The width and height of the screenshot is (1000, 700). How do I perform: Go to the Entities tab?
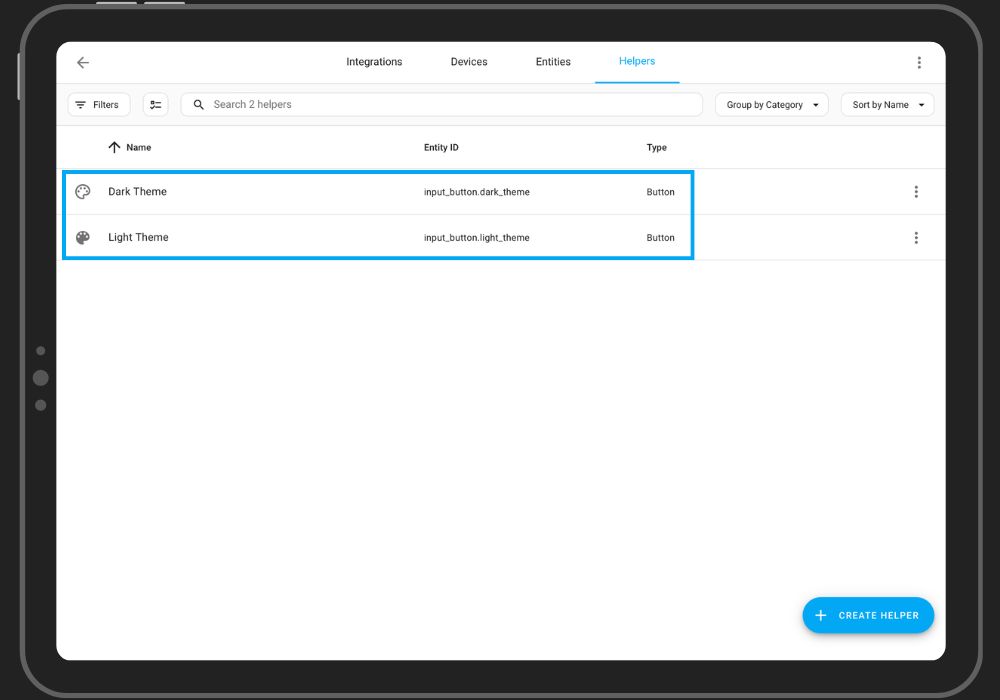tap(553, 62)
